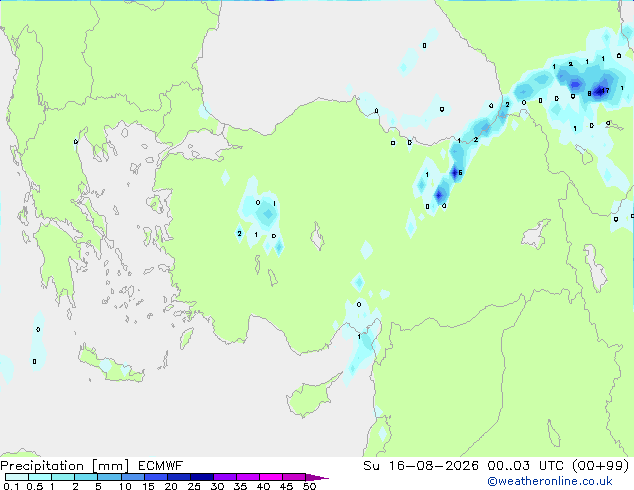Click the Su 16-08-2026 date text
634x490 pixels.
point(421,466)
